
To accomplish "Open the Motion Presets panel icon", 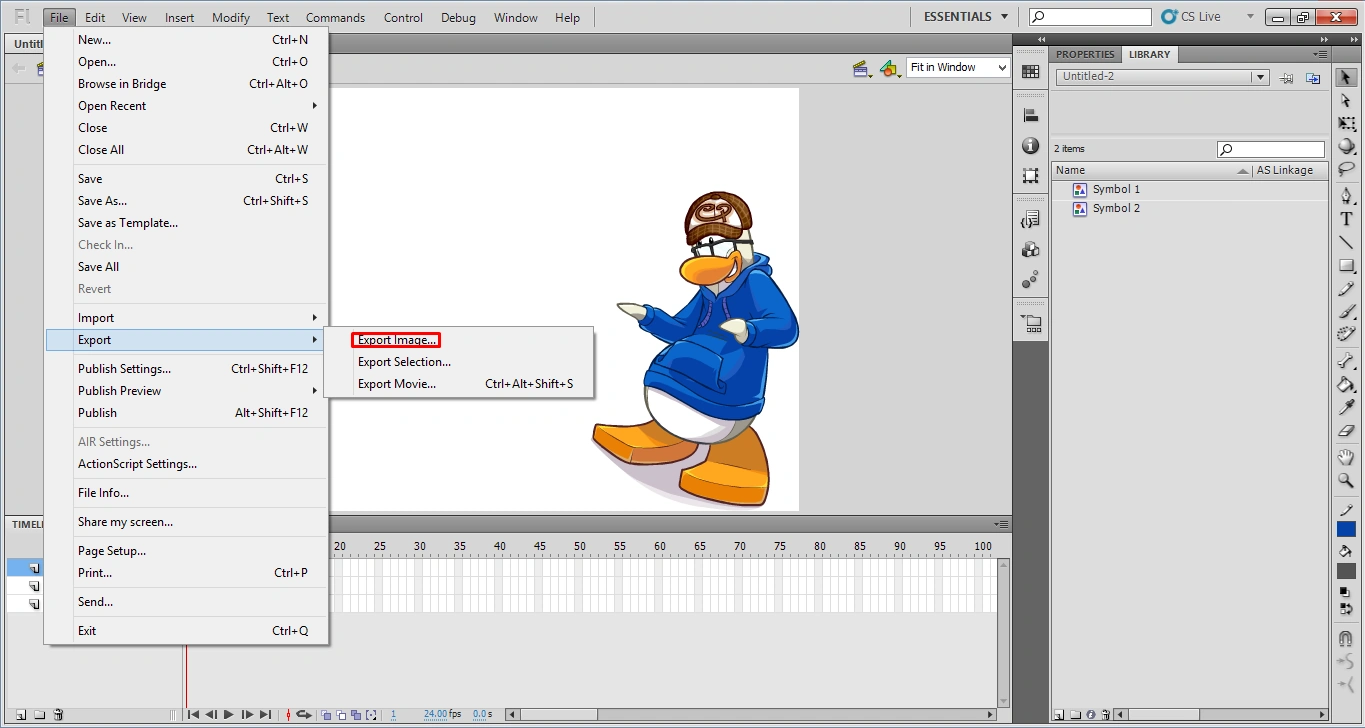I will point(1030,280).
